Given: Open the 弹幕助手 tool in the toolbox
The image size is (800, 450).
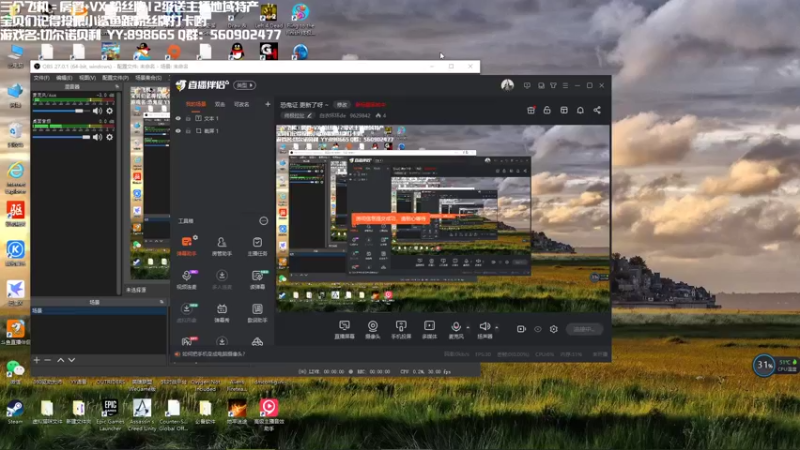Looking at the screenshot, I should click(x=187, y=245).
